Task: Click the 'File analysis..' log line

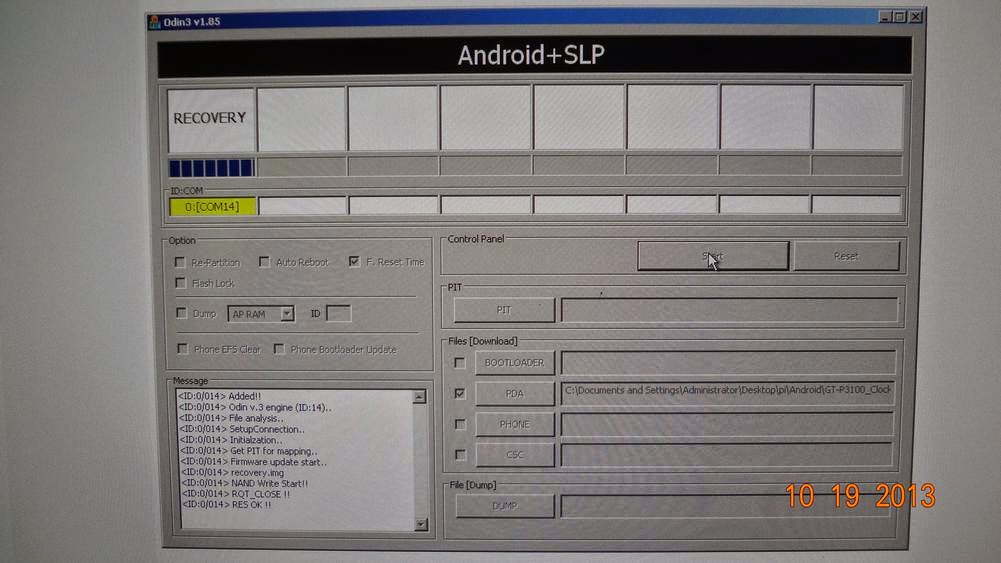Action: (x=231, y=418)
